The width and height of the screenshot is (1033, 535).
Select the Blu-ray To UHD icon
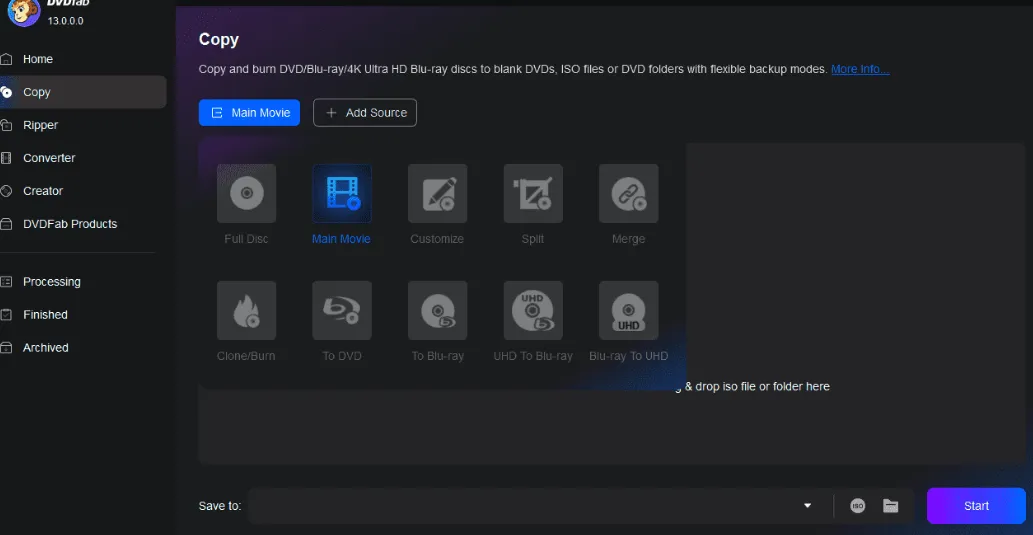pos(628,310)
